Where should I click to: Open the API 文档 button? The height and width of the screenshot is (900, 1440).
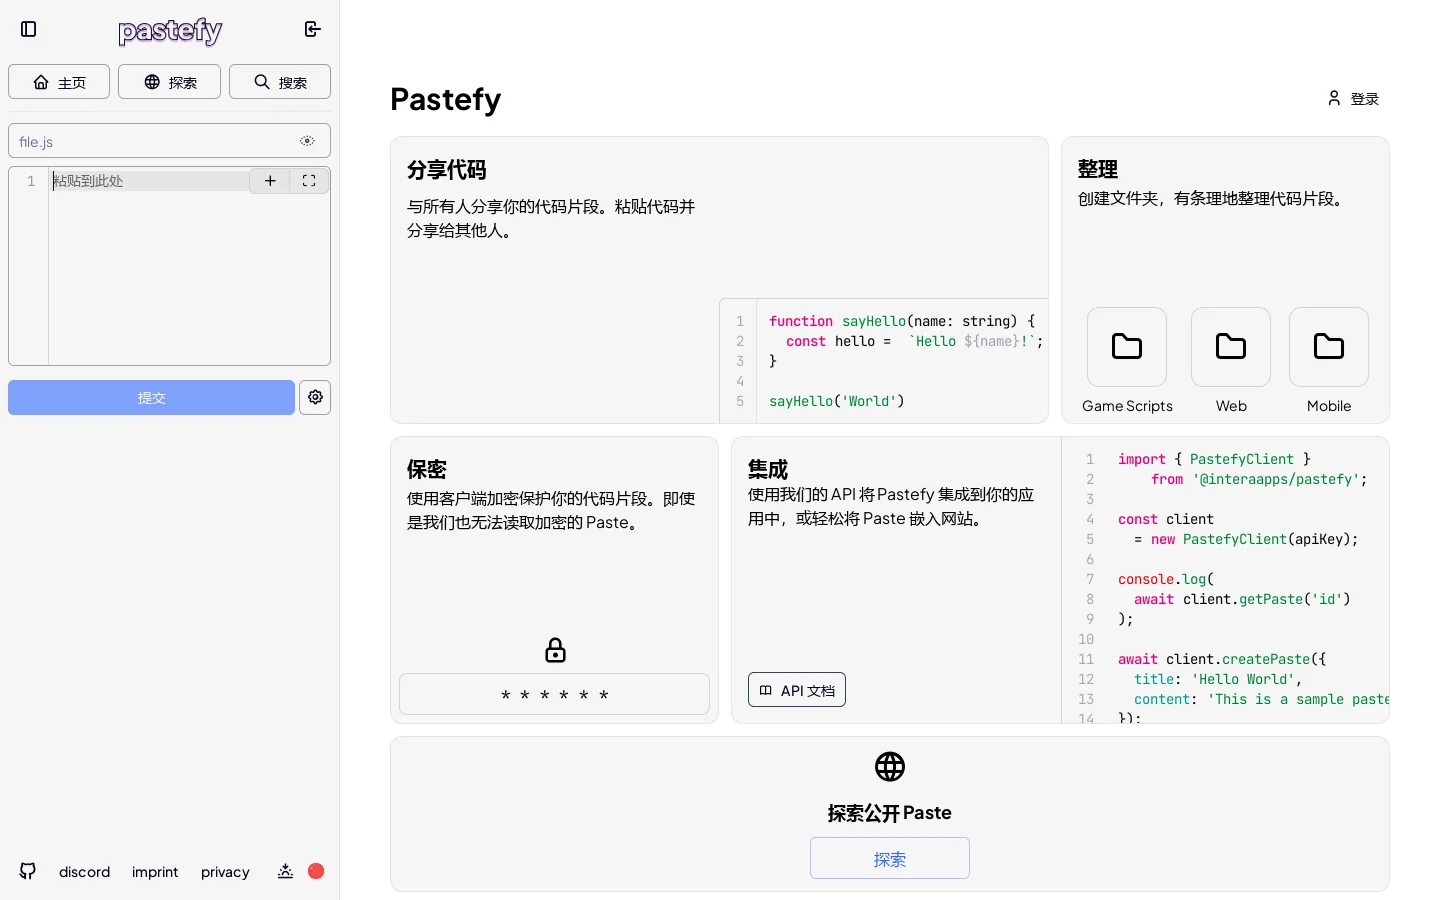coord(797,690)
